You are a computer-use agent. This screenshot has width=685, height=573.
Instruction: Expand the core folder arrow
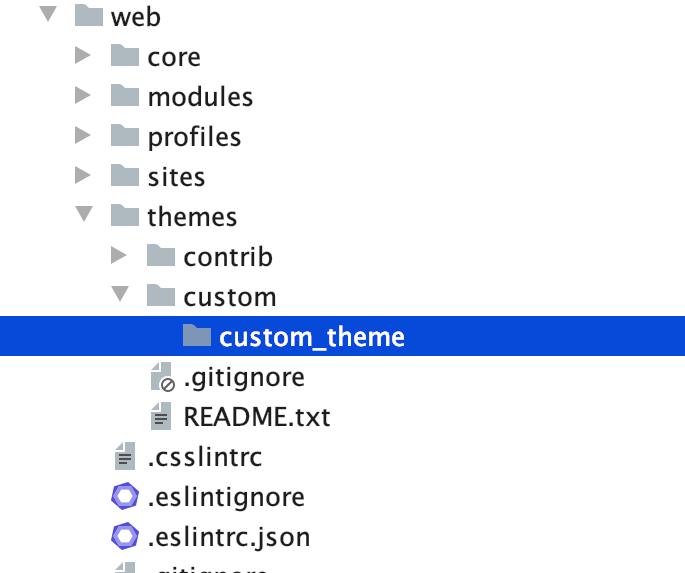tap(84, 57)
